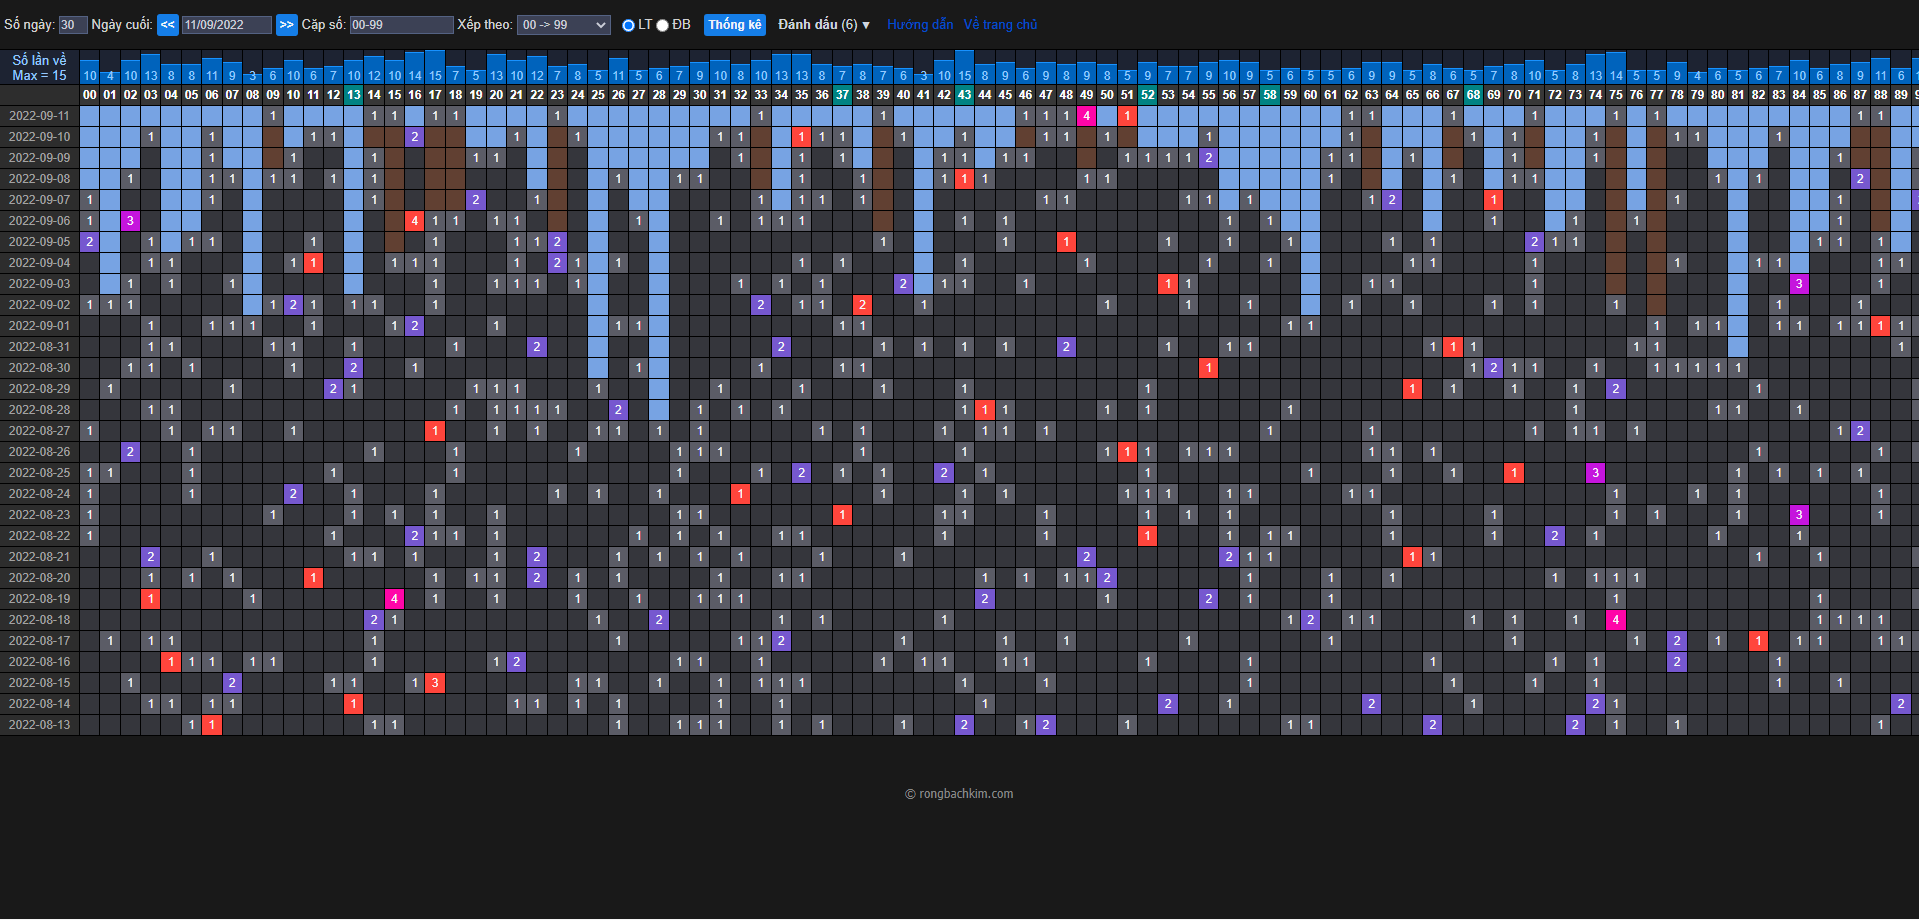Screen dimensions: 1919x920
Task: Click the red 4 cell in row 2022-09-06
Action: (x=415, y=221)
